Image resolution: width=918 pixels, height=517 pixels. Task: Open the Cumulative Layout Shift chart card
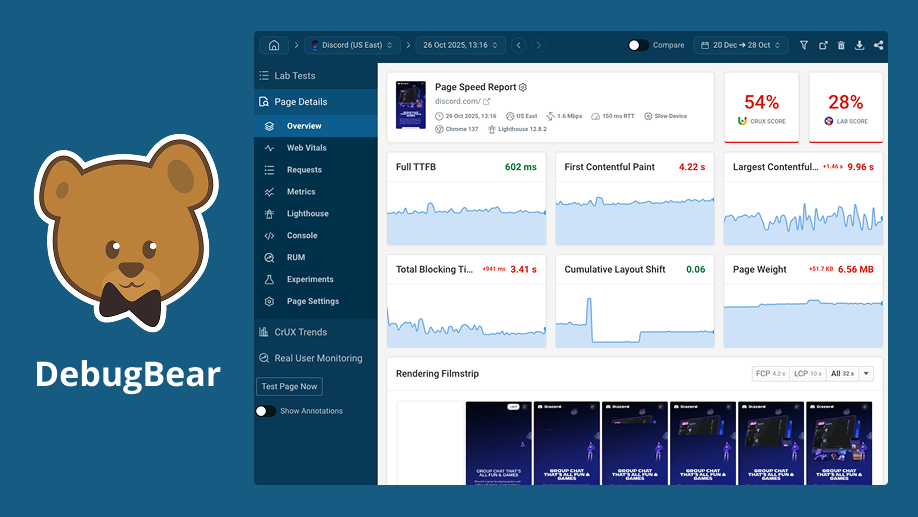point(635,301)
